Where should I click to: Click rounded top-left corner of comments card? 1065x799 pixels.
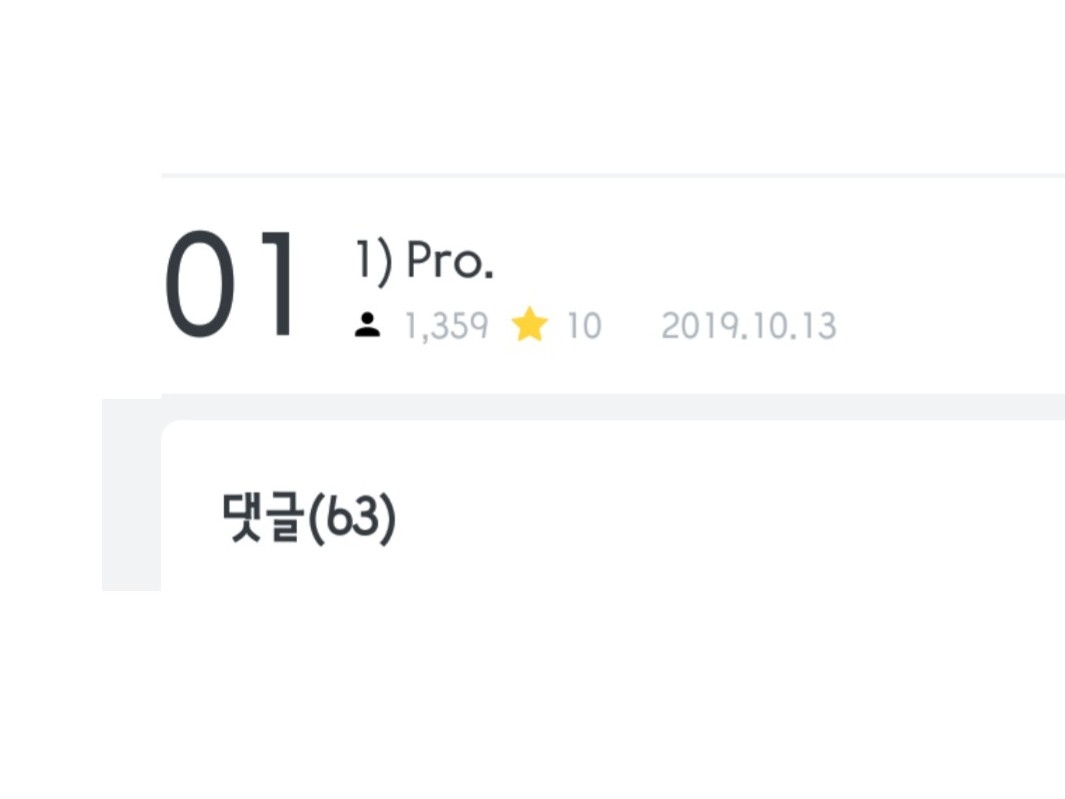coord(168,429)
